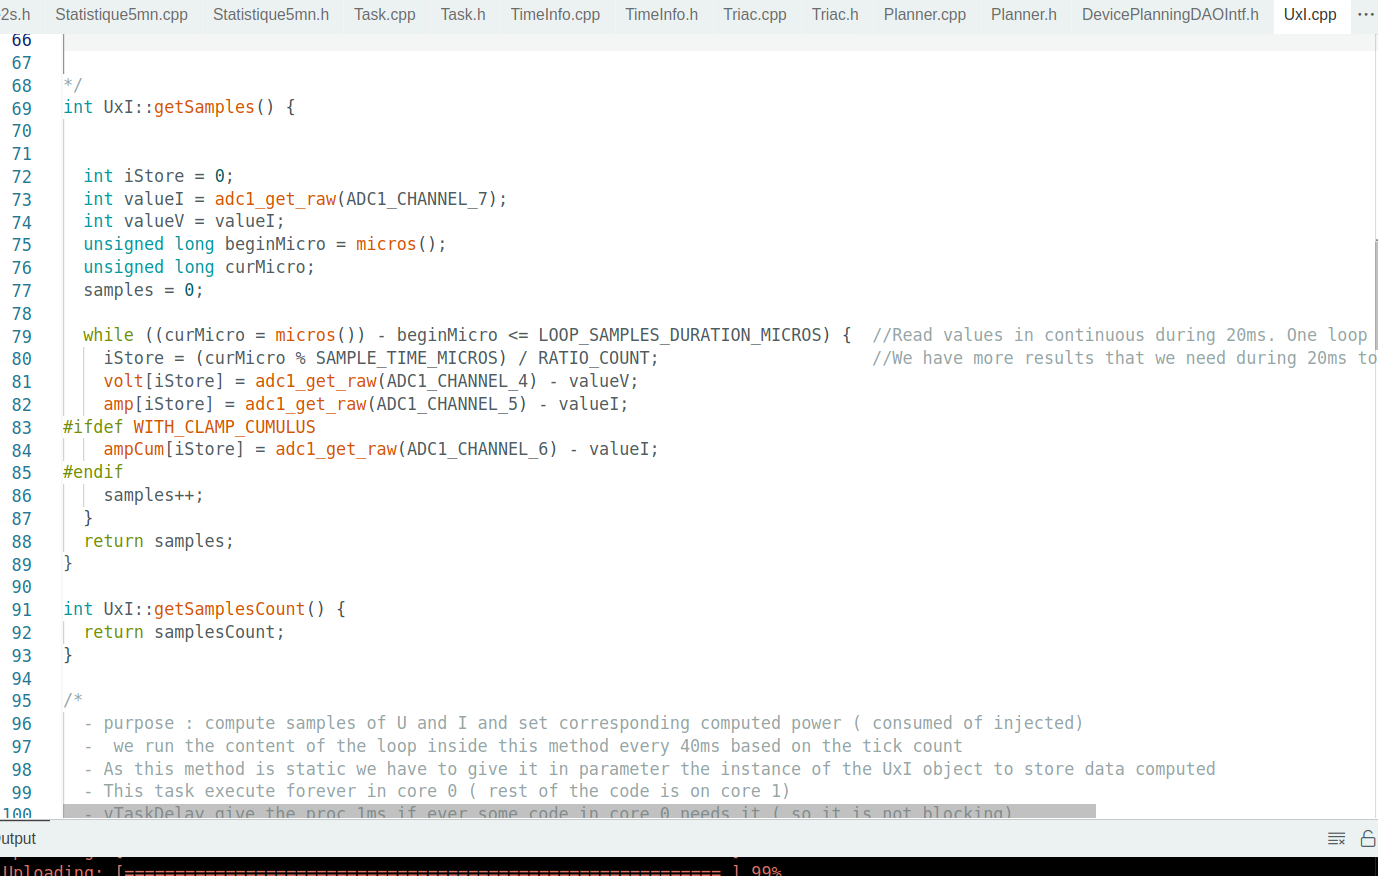Image resolution: width=1378 pixels, height=876 pixels.
Task: Place the cursor on the getSamplesCount function name
Action: (x=229, y=609)
